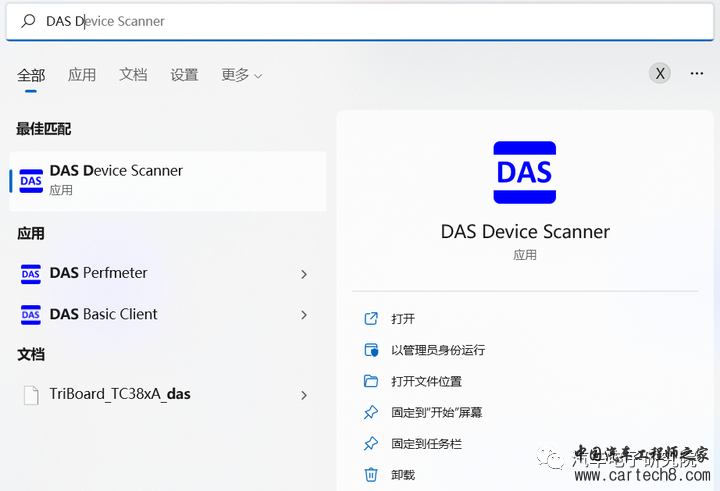The image size is (720, 491).
Task: Click the X user account avatar
Action: 660,73
